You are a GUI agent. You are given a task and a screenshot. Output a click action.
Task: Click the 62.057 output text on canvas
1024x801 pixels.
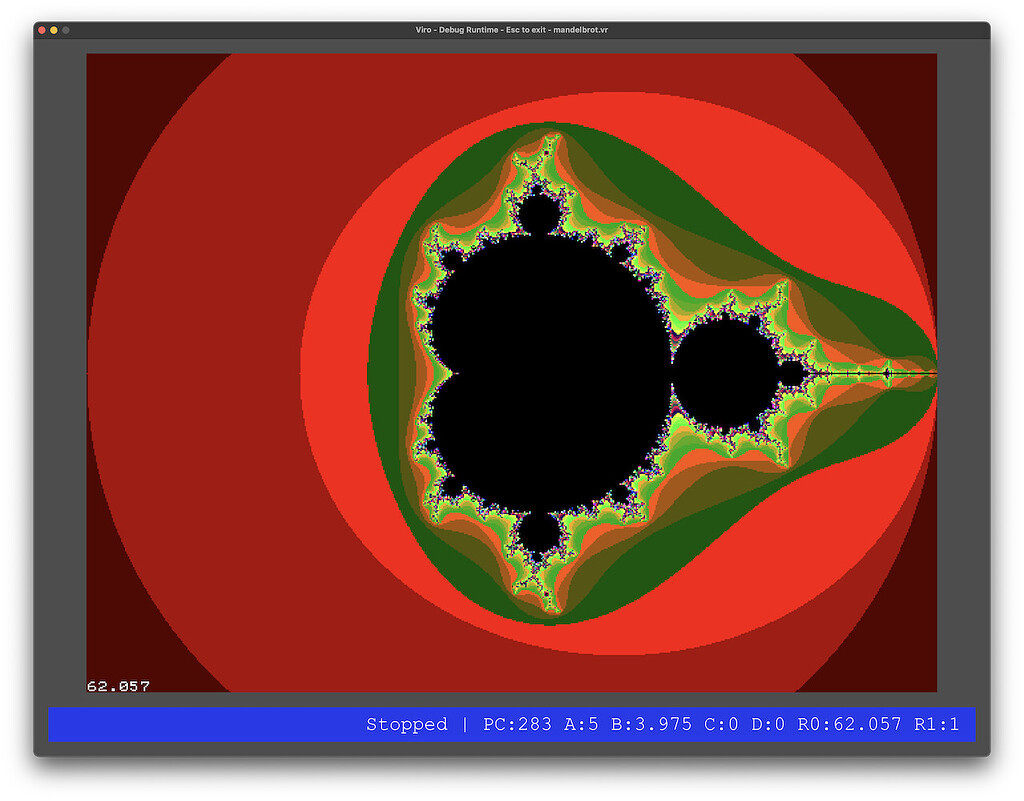click(x=118, y=686)
